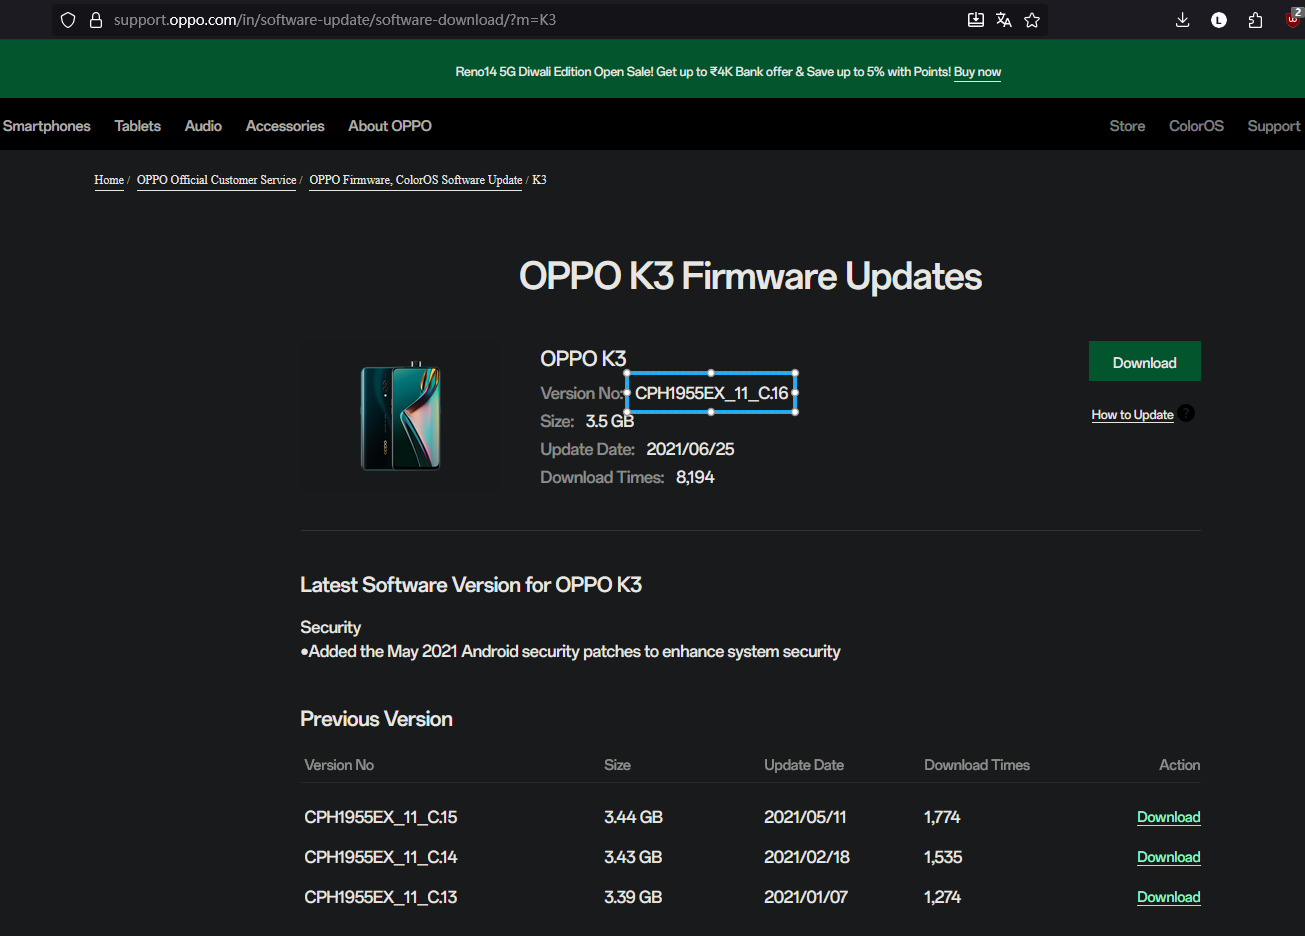Click Buy now in the promo banner
This screenshot has width=1305, height=936.
(x=977, y=72)
